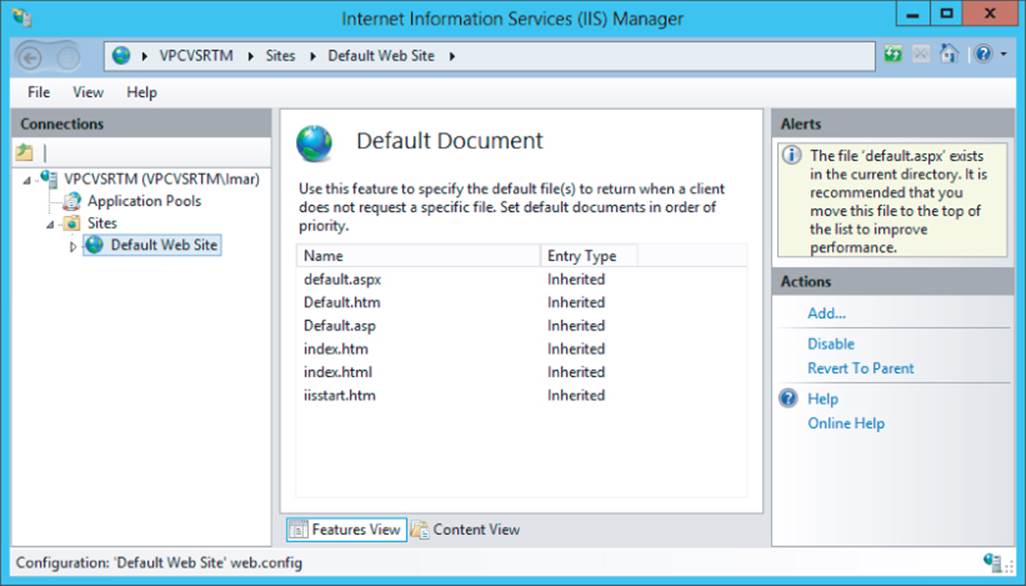Click the Content View tab icon

click(419, 530)
